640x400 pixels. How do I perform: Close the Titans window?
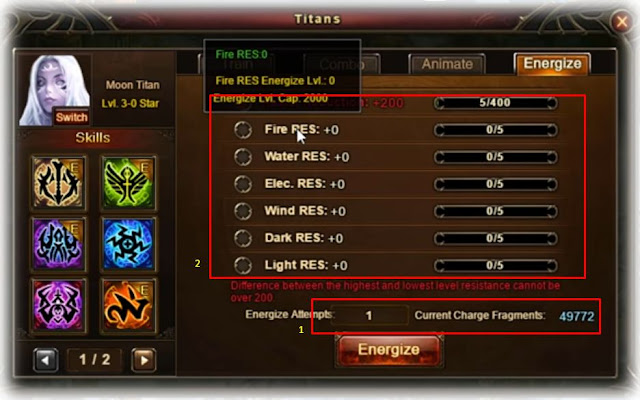(621, 21)
